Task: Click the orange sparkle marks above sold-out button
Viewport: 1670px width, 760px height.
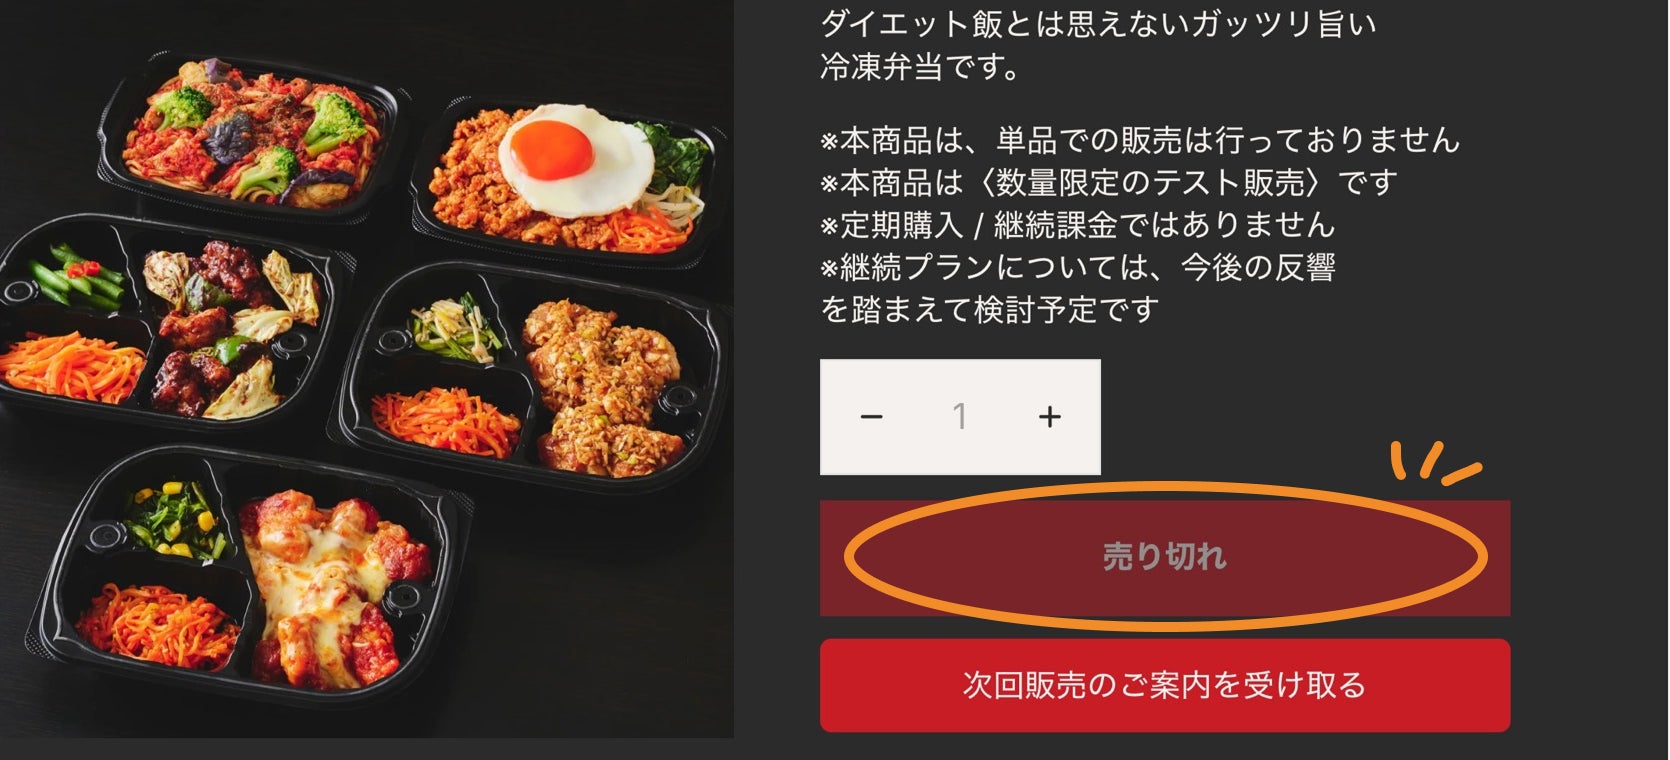Action: point(1435,463)
